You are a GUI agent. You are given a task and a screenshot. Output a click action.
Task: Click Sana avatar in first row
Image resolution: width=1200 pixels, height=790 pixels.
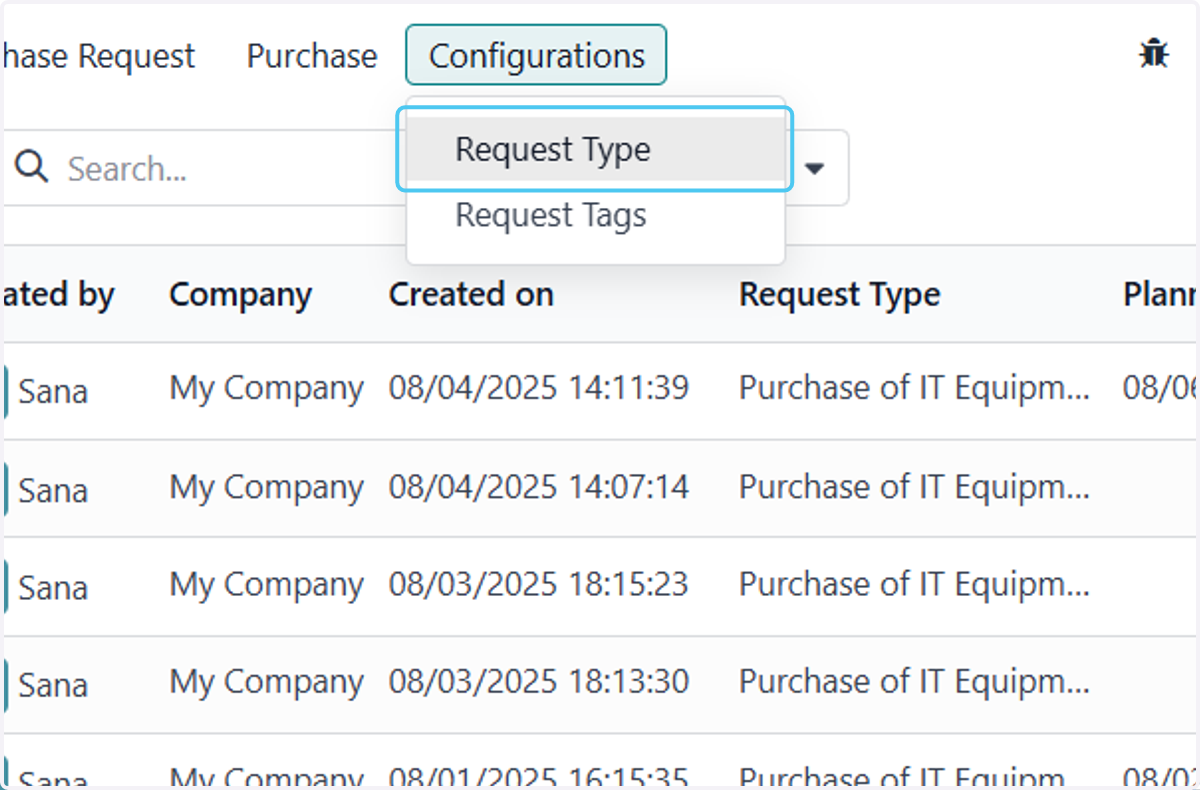(x=4, y=390)
